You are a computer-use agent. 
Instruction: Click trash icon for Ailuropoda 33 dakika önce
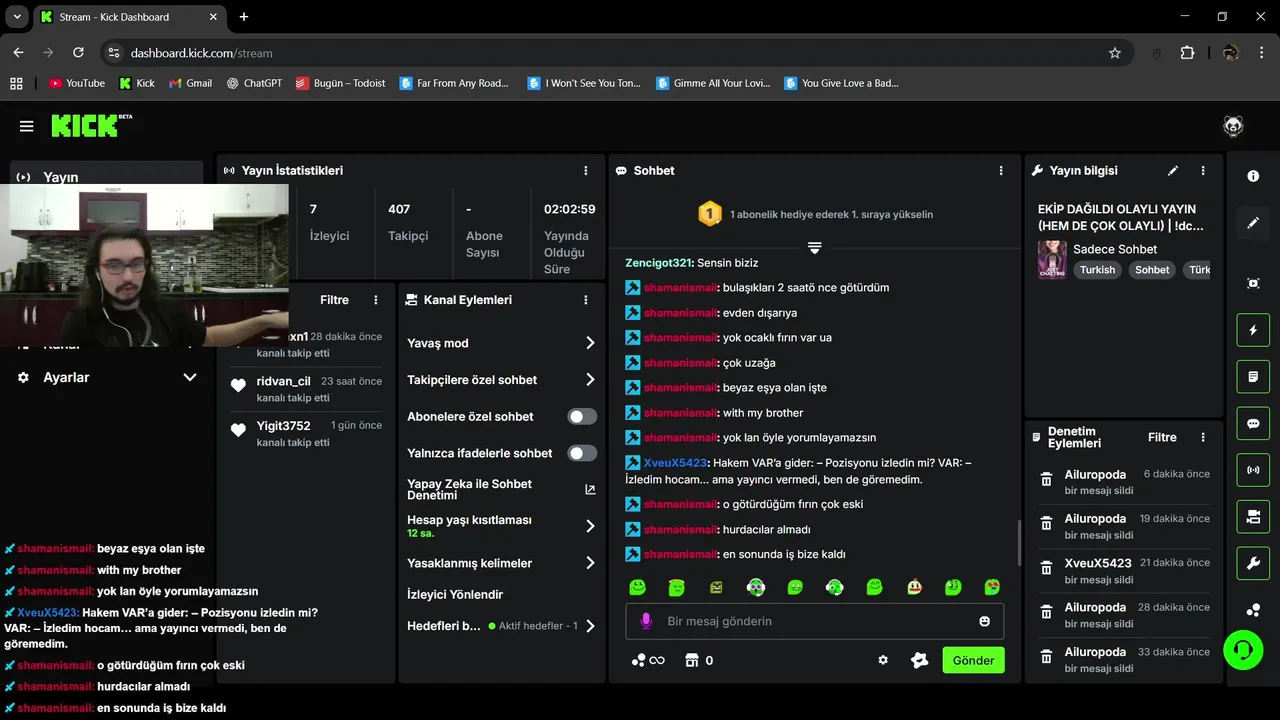1046,657
